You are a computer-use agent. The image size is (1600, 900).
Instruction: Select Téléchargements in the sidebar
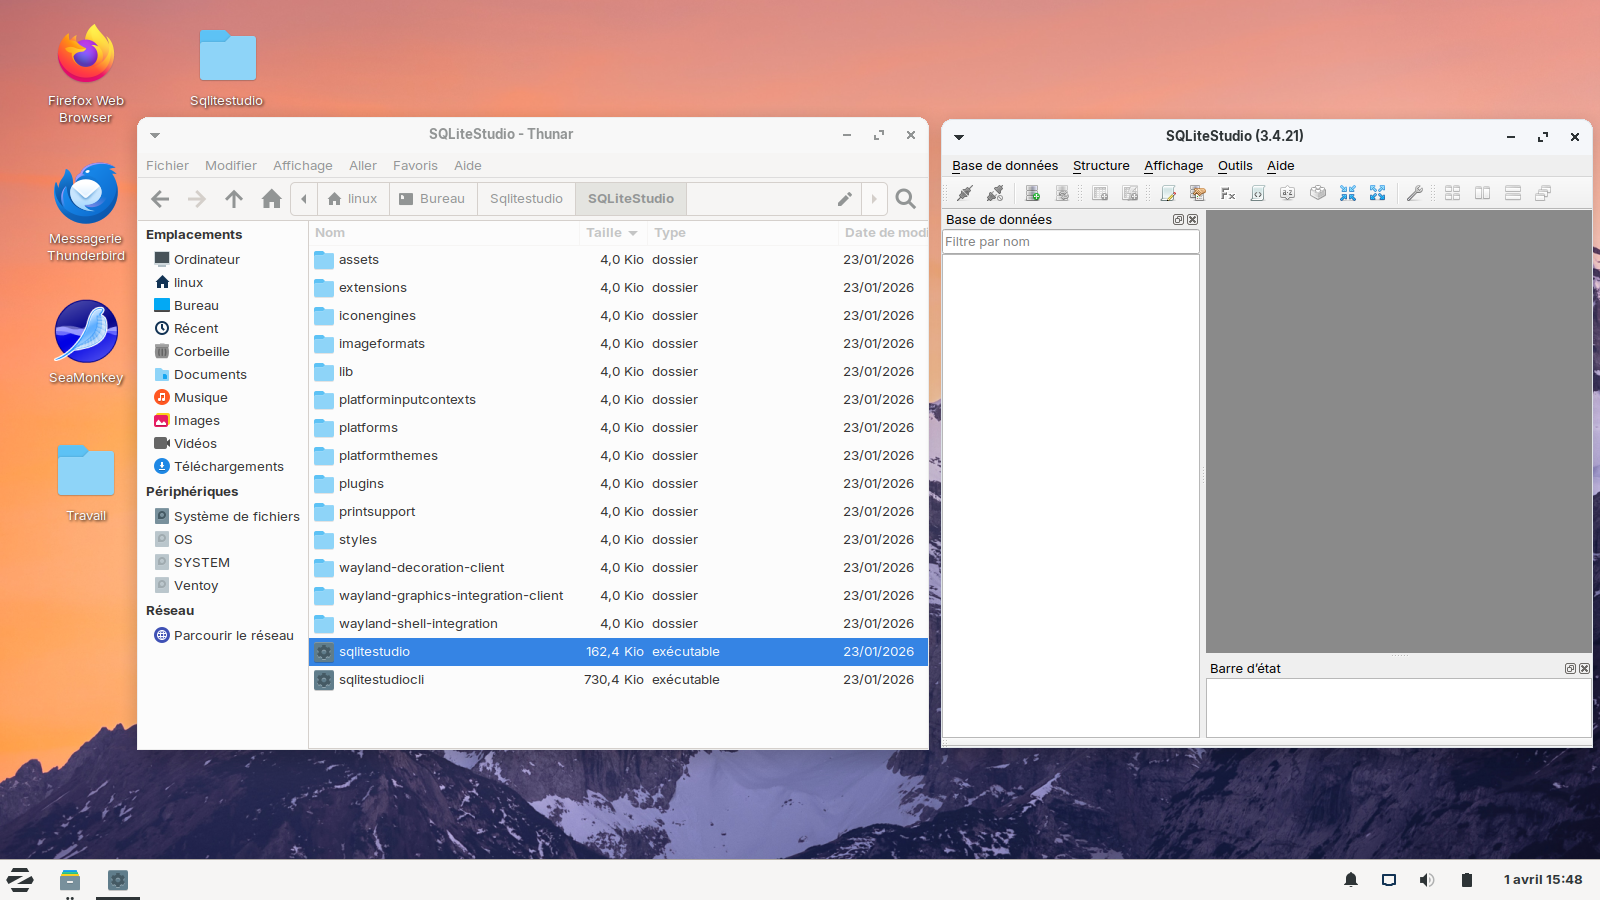[x=228, y=467]
